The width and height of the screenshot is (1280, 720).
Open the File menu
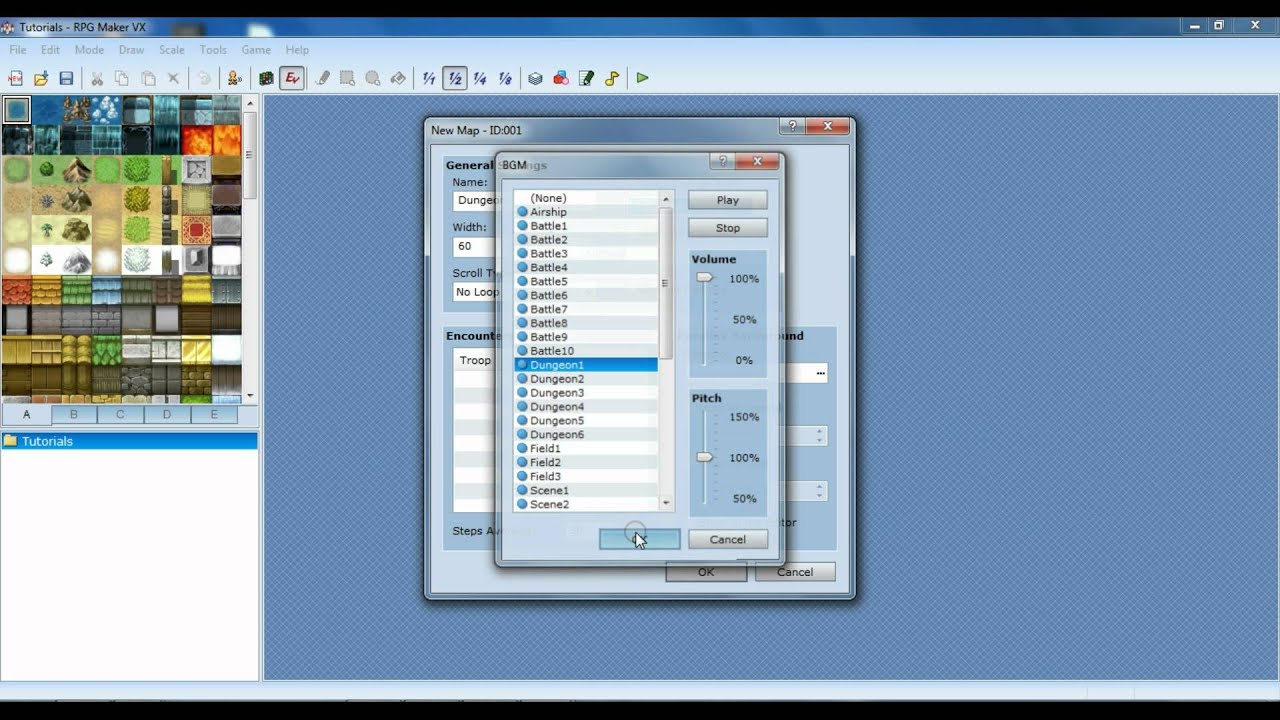18,50
